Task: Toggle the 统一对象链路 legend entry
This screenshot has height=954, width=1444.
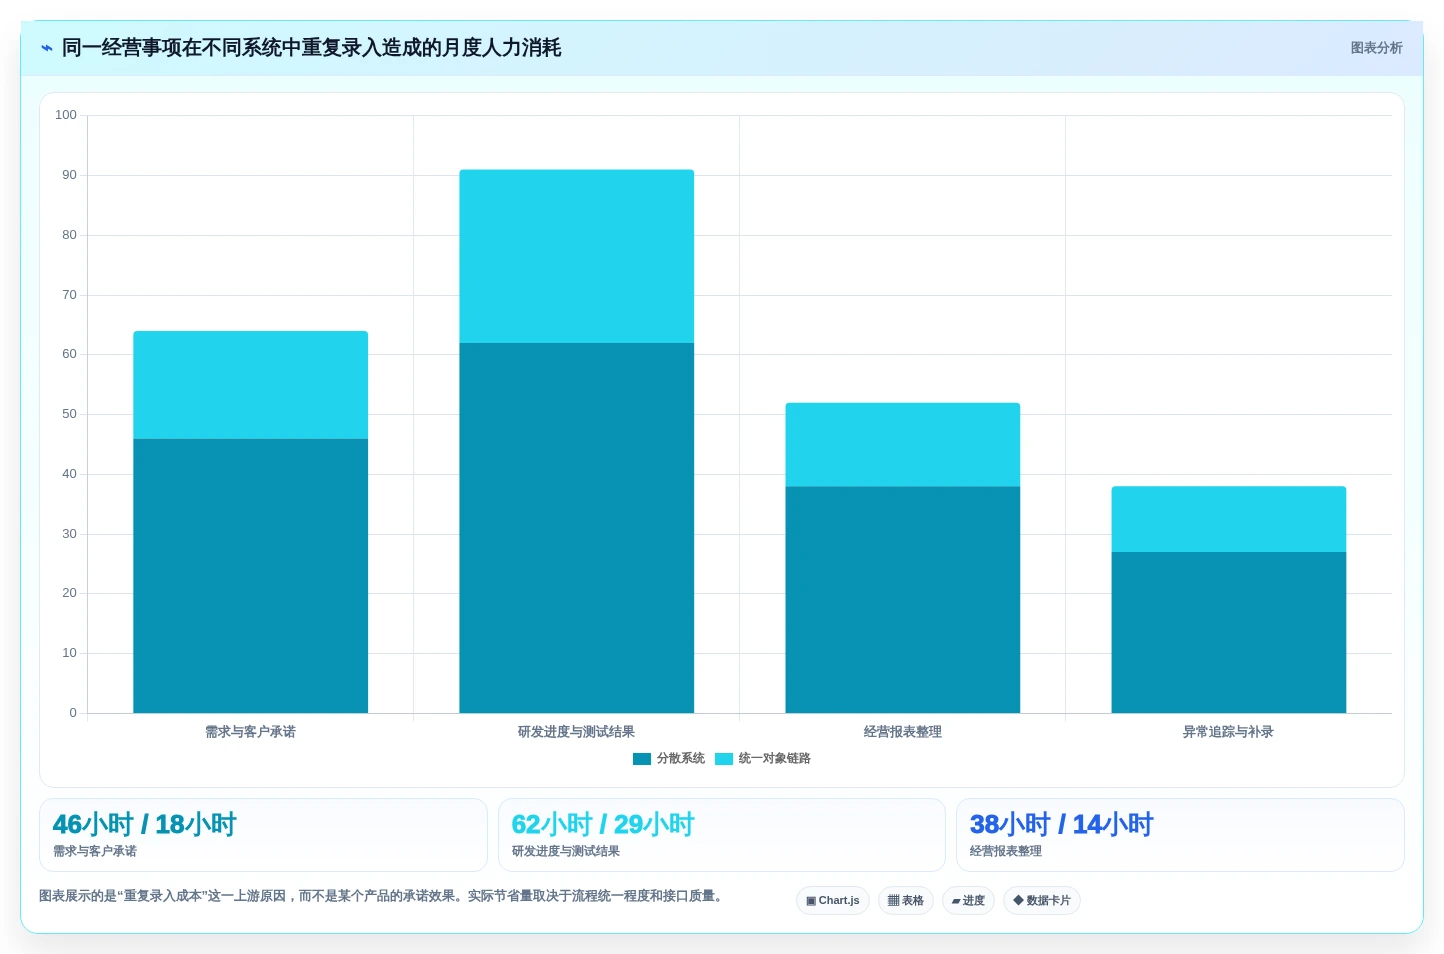Action: tap(763, 758)
